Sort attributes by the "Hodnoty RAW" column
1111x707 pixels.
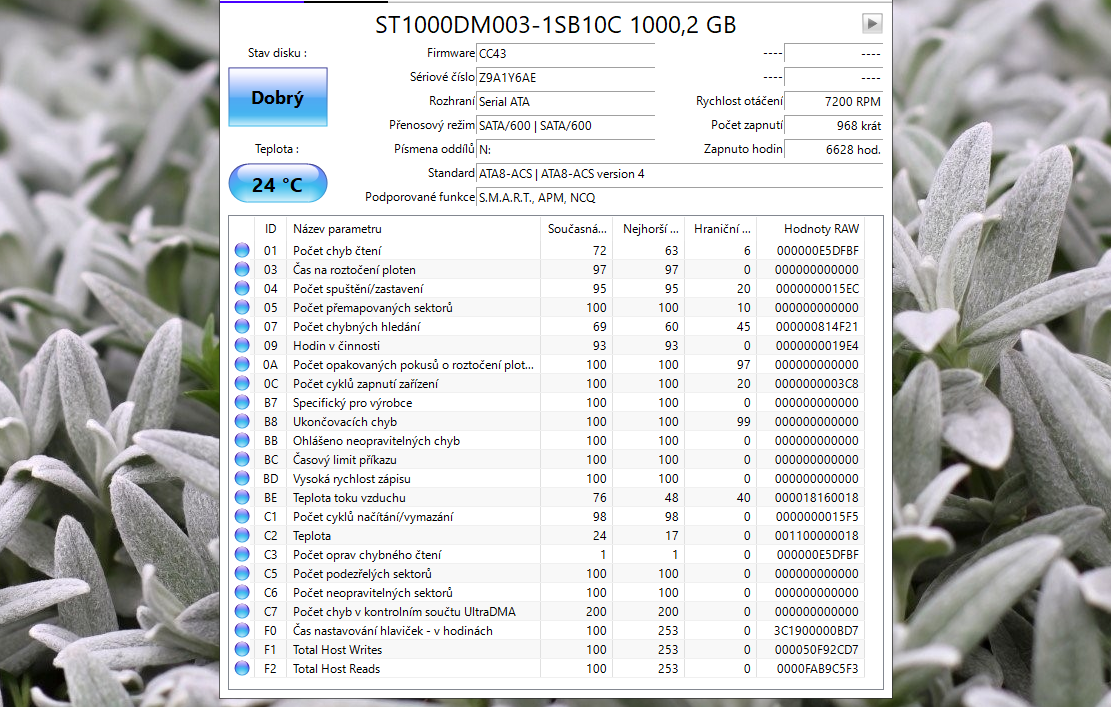pos(820,228)
